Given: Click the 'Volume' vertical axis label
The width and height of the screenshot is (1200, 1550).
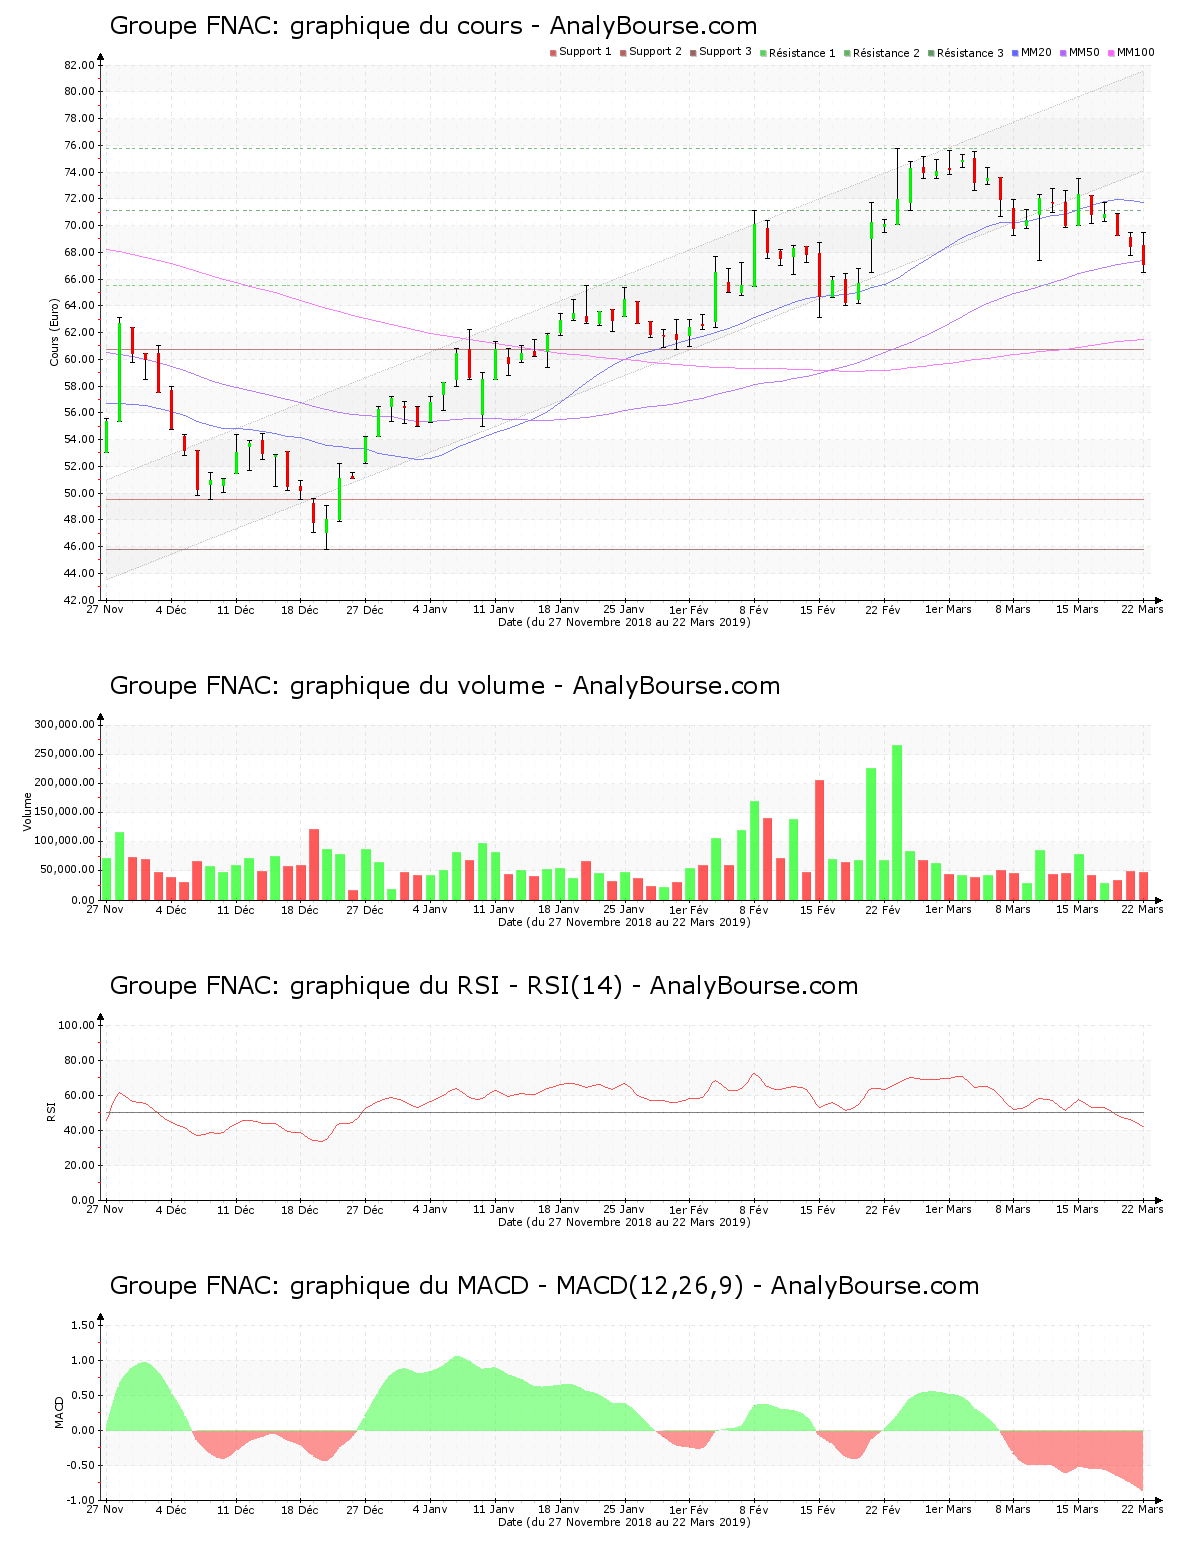Looking at the screenshot, I should pos(27,811).
